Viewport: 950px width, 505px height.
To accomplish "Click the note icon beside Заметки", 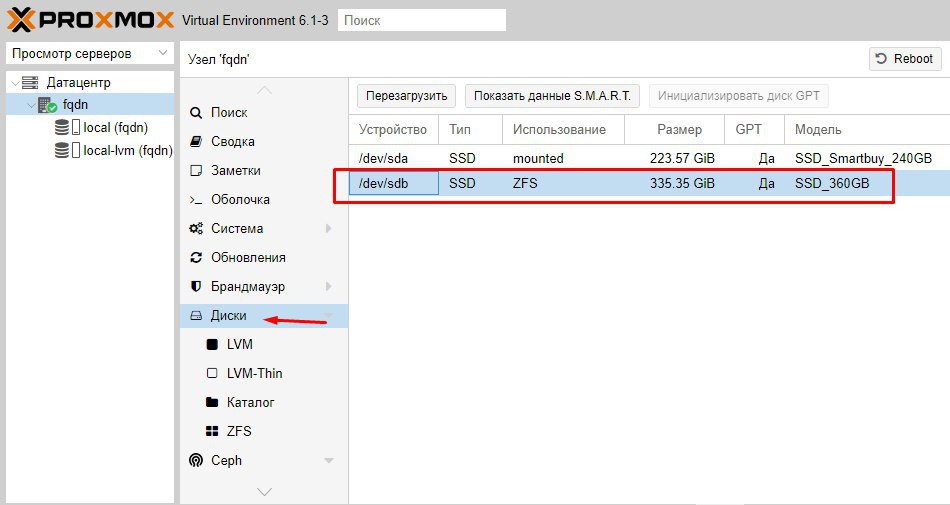I will pyautogui.click(x=196, y=171).
